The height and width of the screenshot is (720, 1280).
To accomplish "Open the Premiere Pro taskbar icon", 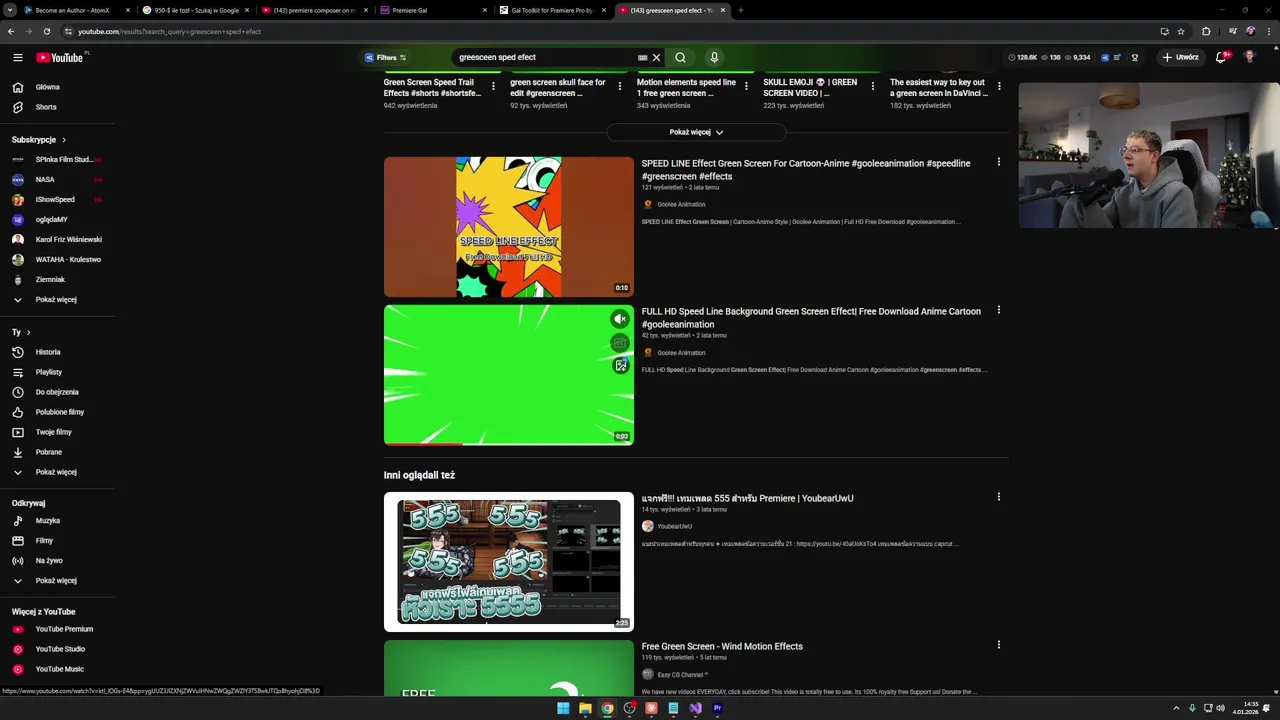I will click(717, 708).
